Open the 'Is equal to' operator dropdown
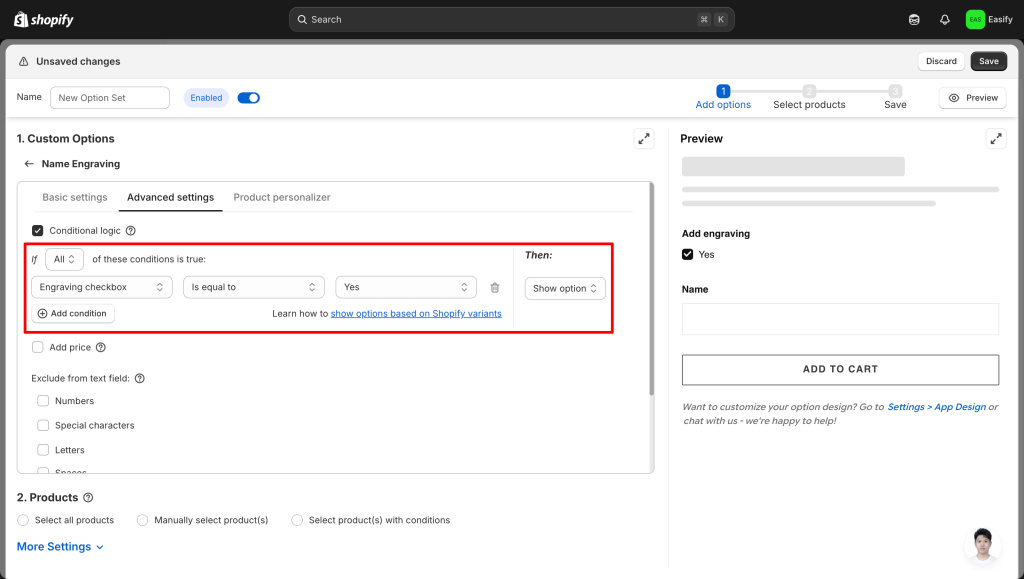The height and width of the screenshot is (579, 1024). 254,288
